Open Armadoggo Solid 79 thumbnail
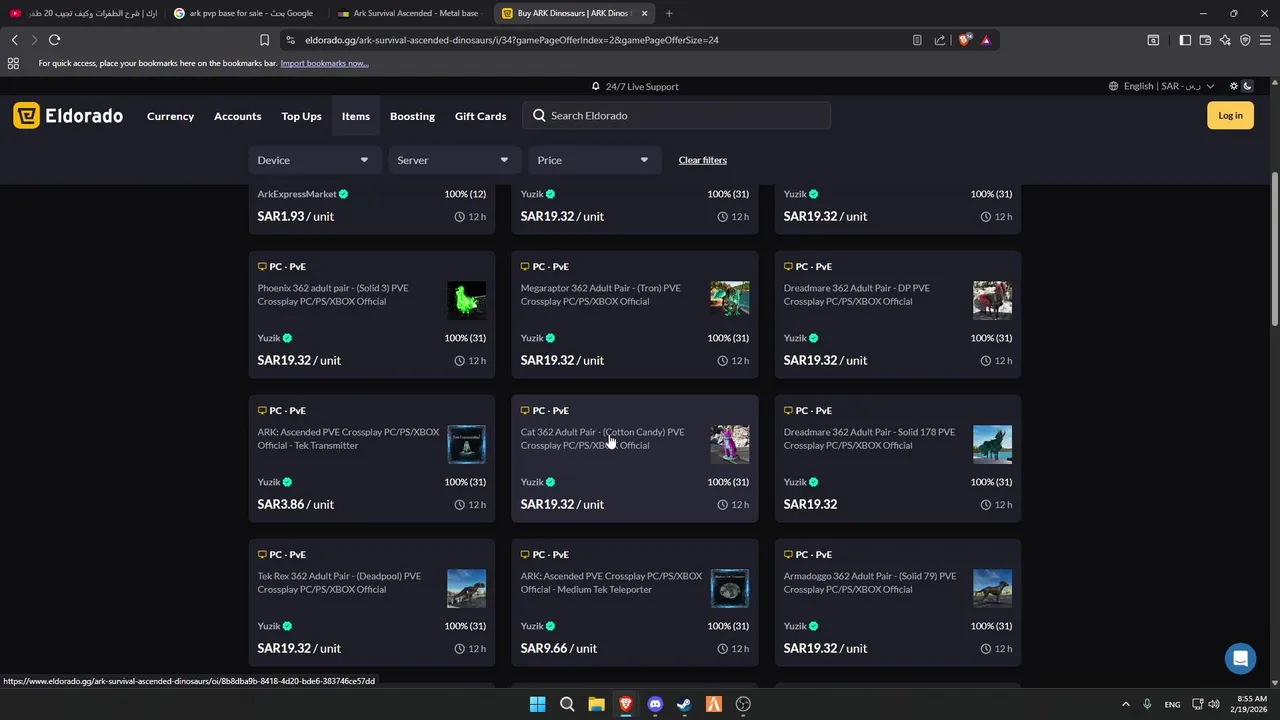 pyautogui.click(x=992, y=588)
